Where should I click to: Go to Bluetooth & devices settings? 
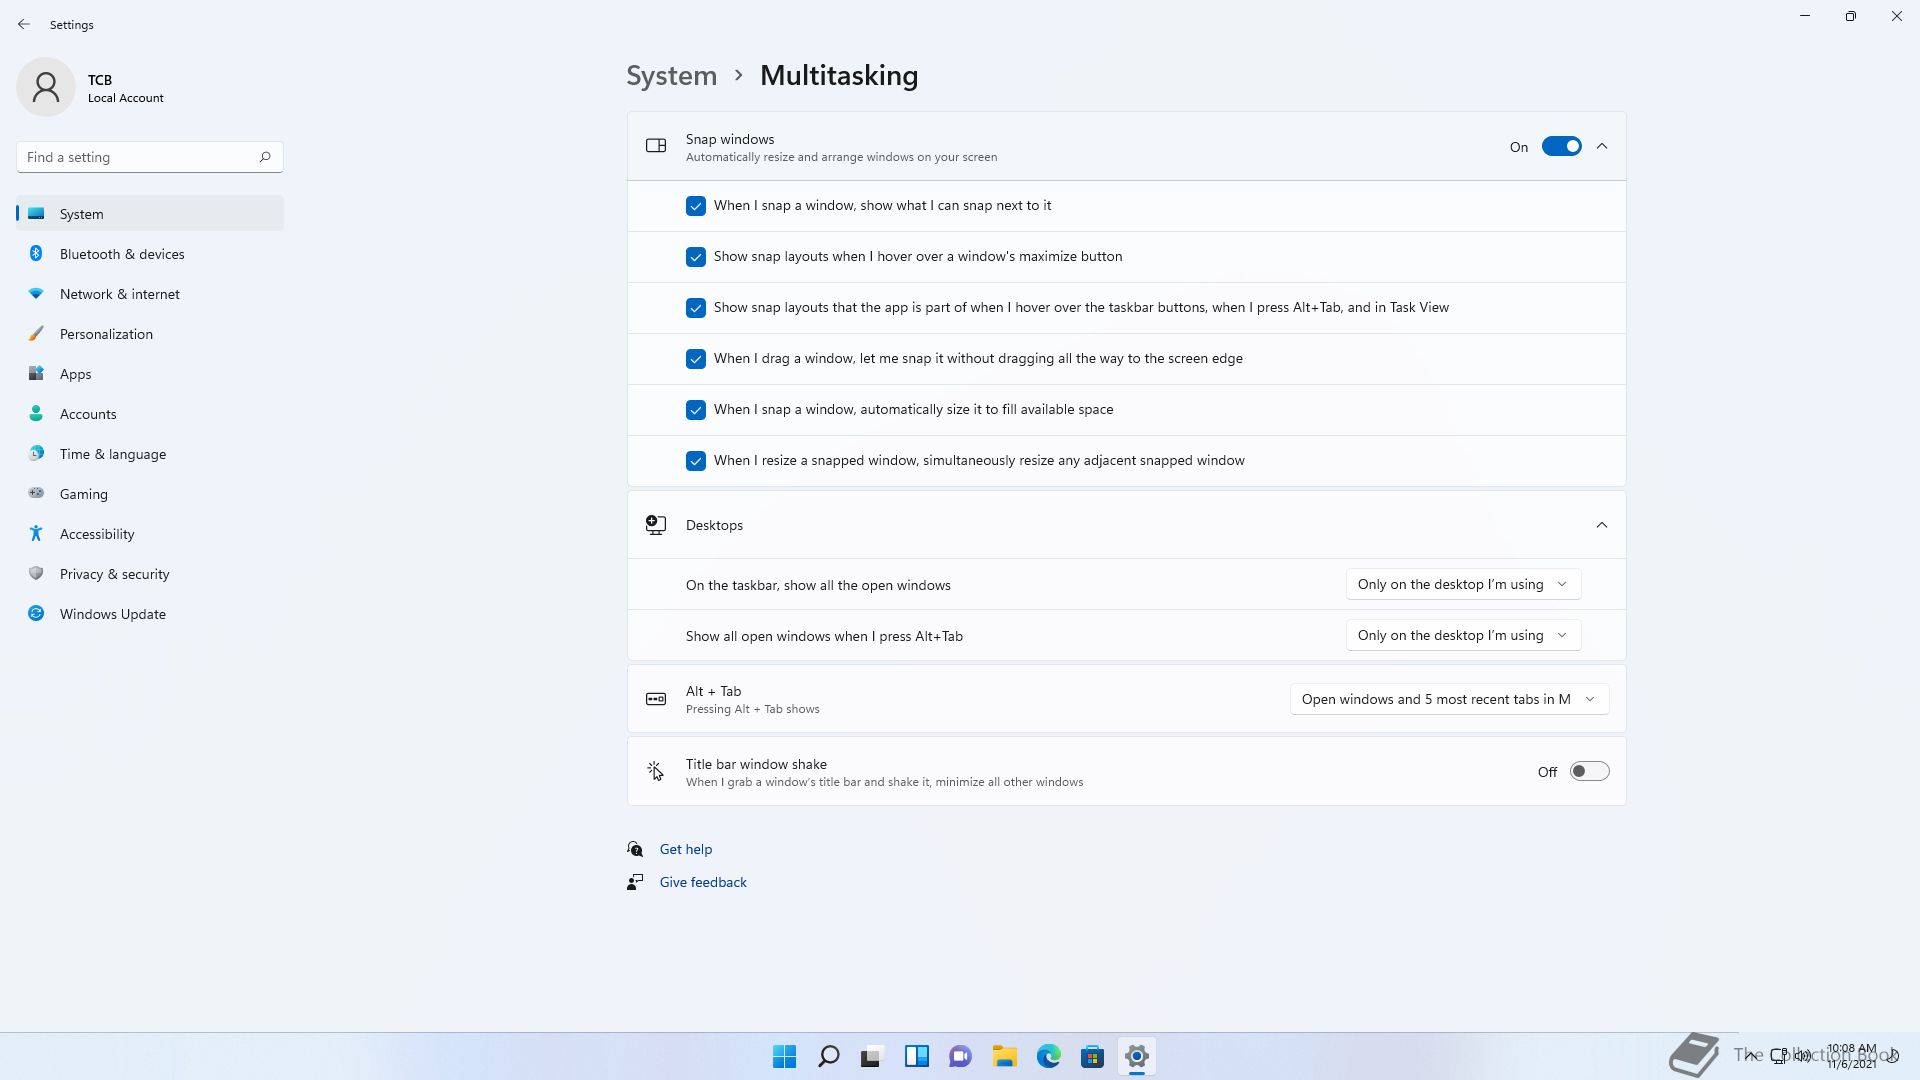tap(122, 254)
